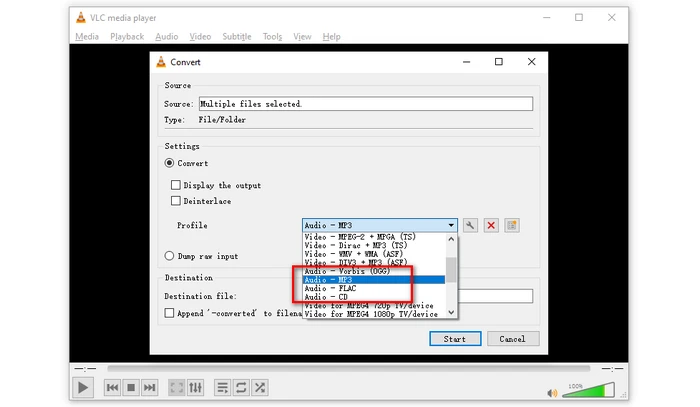Click the Play button in VLC controls
The height and width of the screenshot is (407, 700).
[x=83, y=387]
